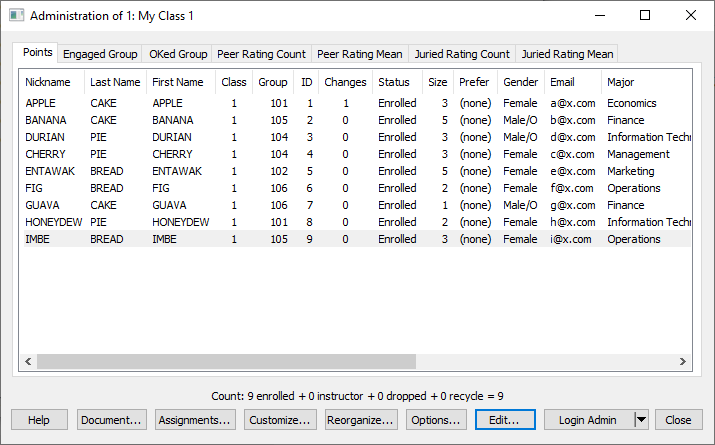The image size is (715, 445).
Task: Sort by Nickname column header
Action: click(x=48, y=82)
